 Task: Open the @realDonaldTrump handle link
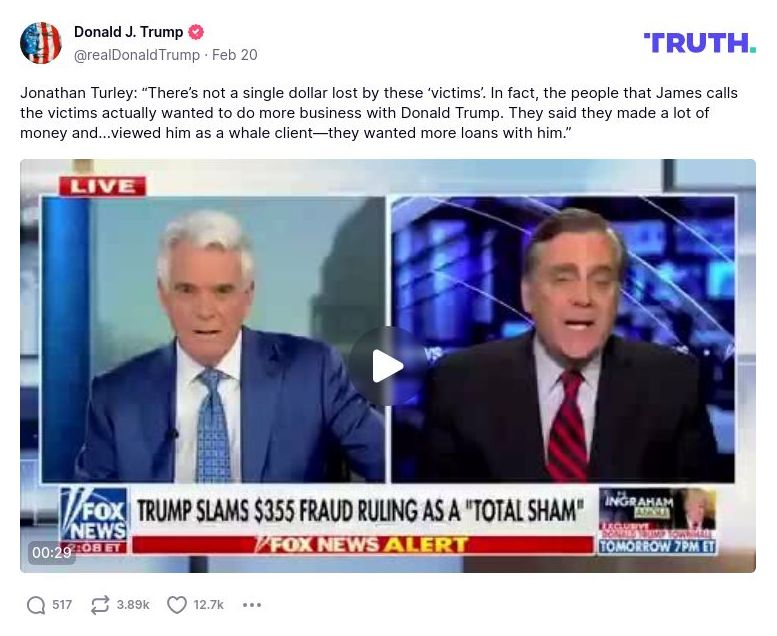coord(137,55)
